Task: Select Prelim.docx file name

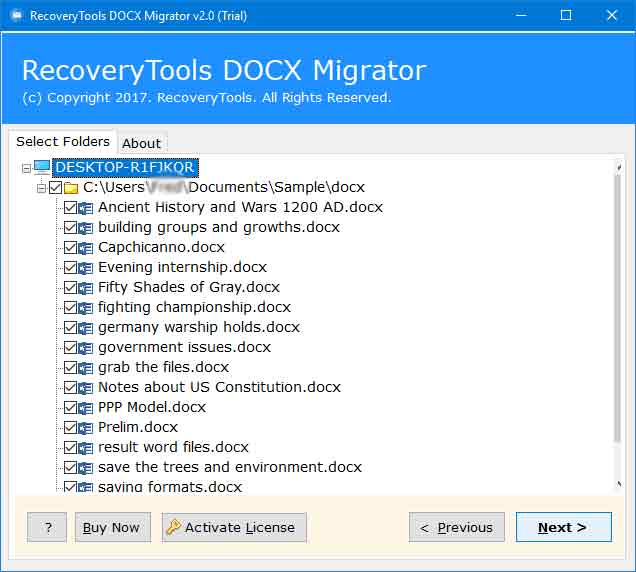Action: point(138,428)
